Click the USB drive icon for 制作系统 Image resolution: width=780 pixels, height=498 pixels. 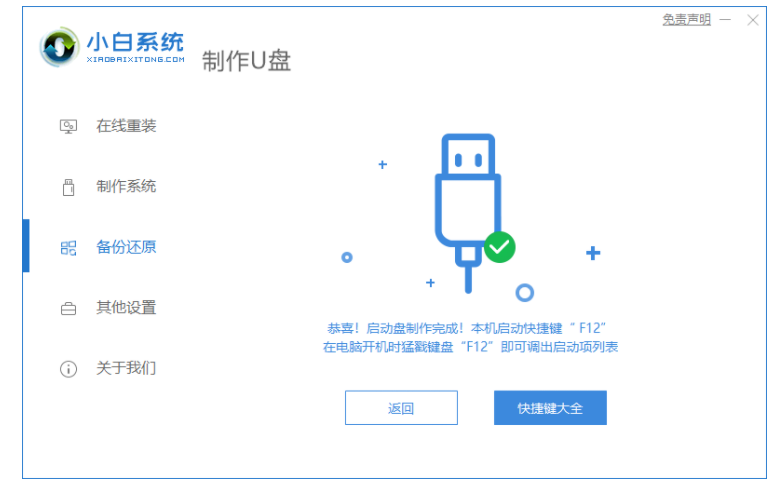(x=69, y=187)
